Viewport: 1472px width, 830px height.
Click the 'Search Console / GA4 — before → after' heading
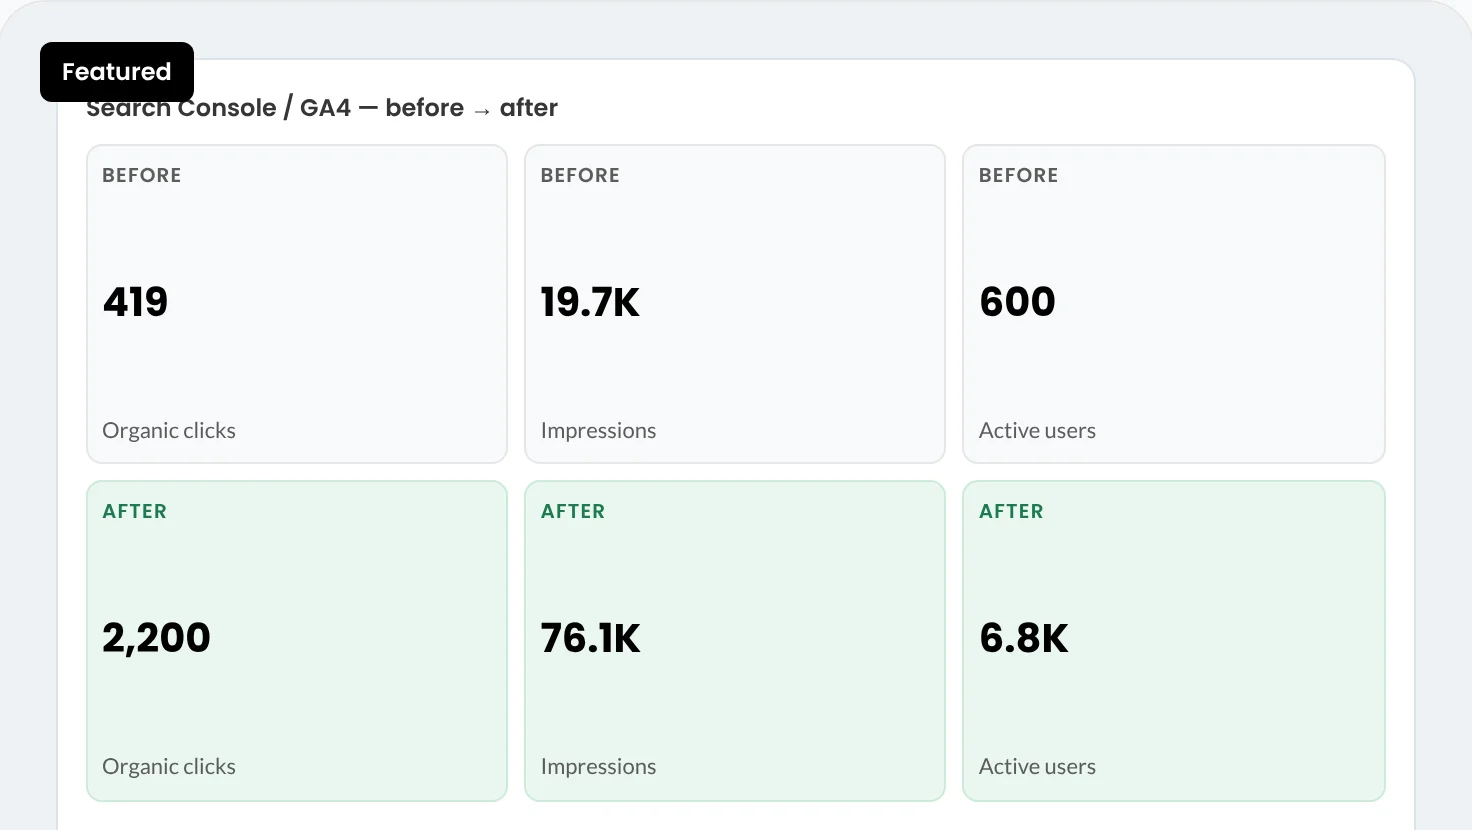(322, 108)
